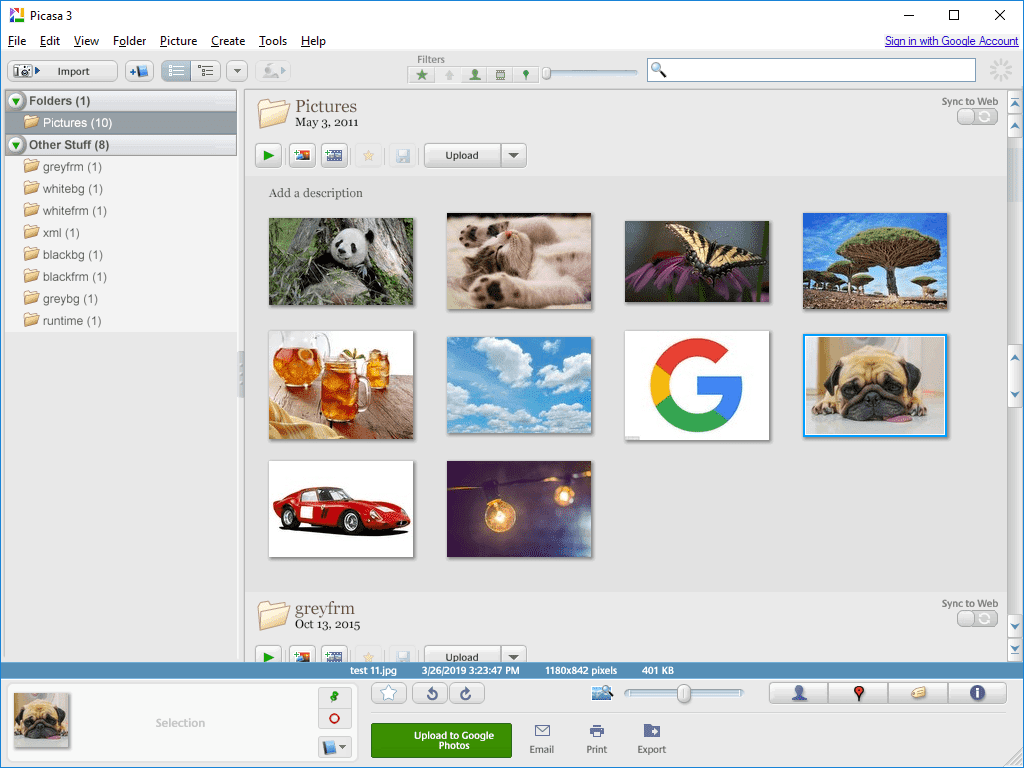Open the Upload dropdown arrow for Pictures
This screenshot has height=768, width=1024.
pos(514,155)
